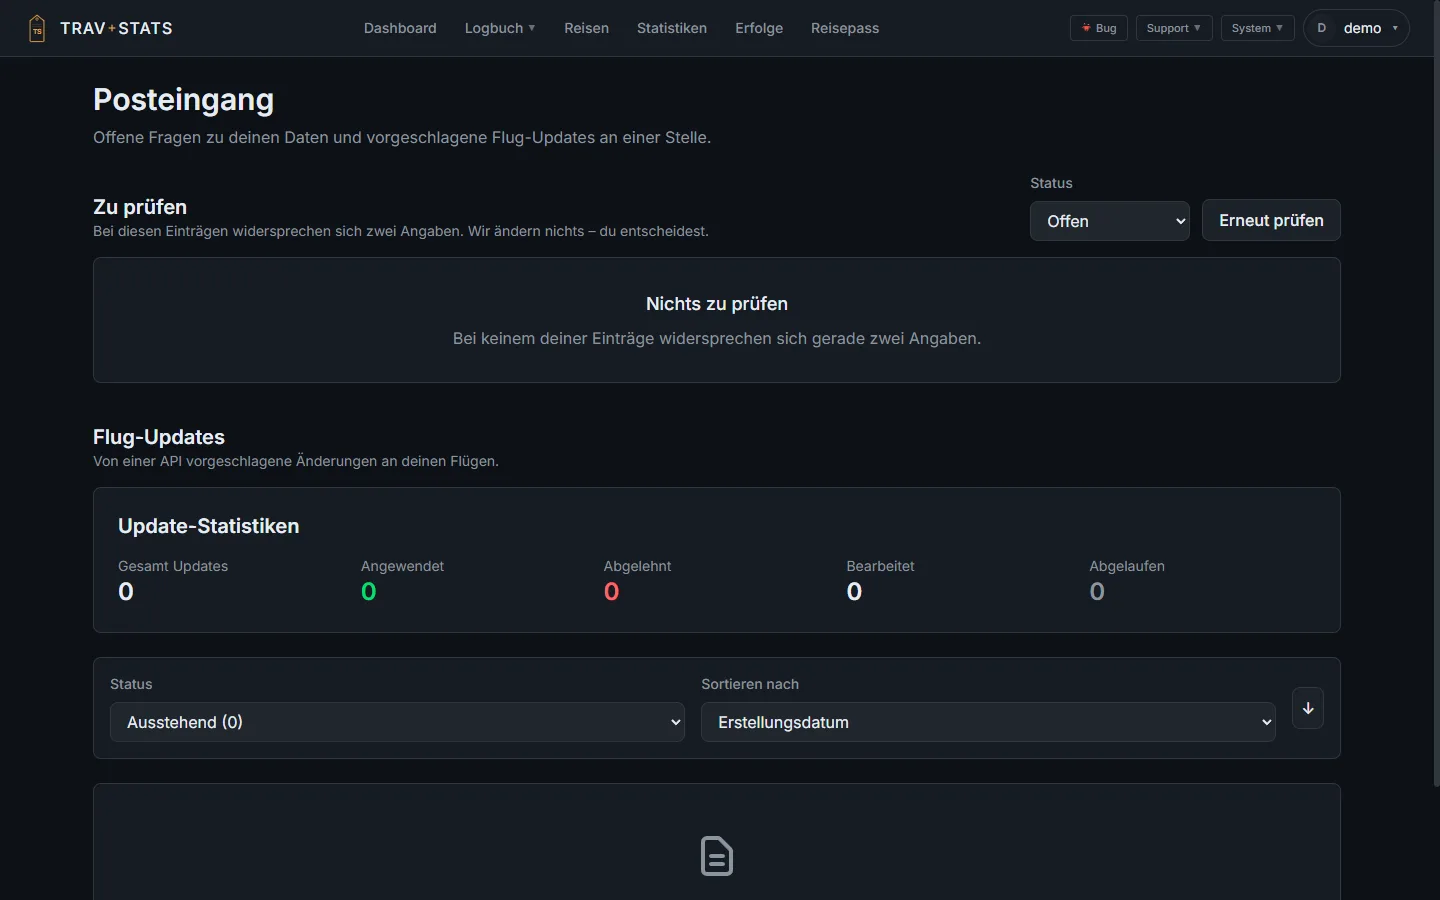Click the demo user avatar
Screen dimensions: 1440x900
pyautogui.click(x=1322, y=28)
